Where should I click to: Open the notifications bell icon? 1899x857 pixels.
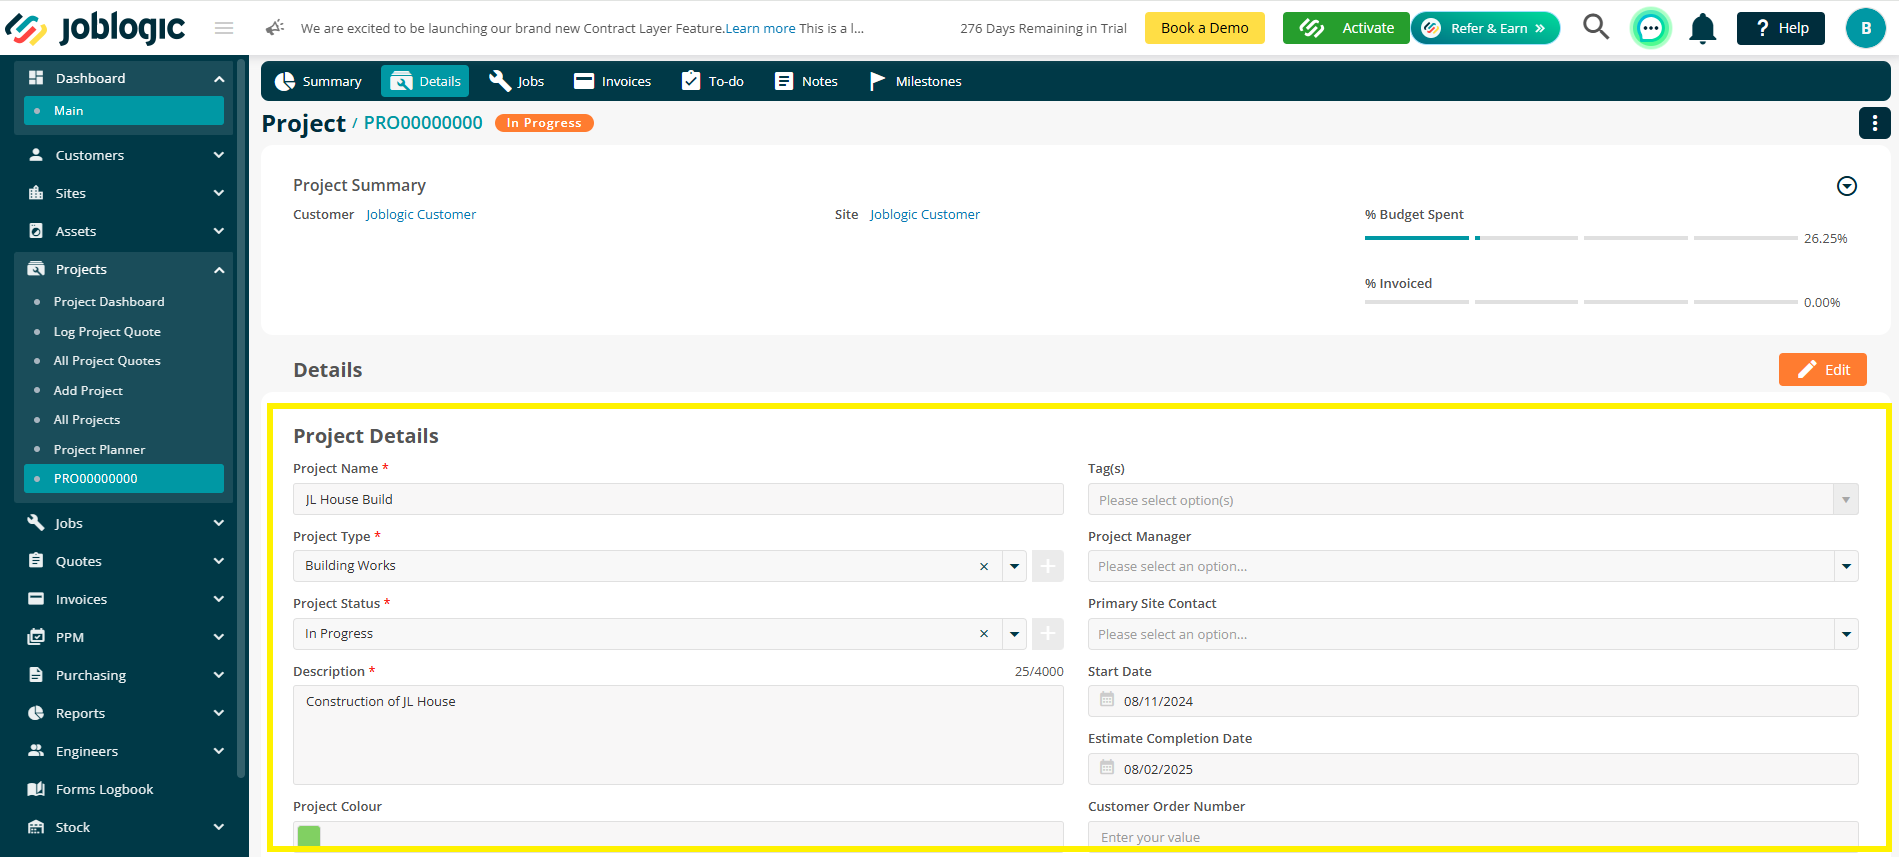coord(1702,28)
